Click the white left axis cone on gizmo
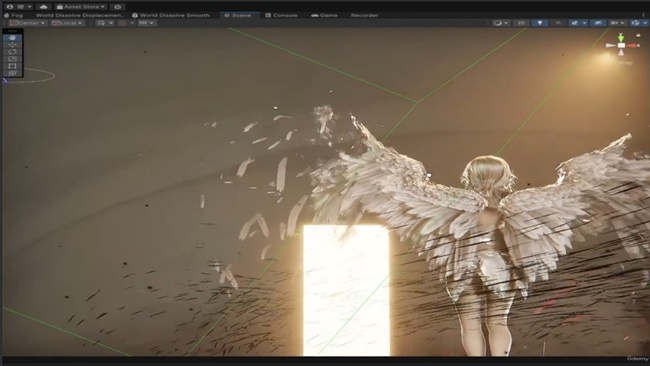Image resolution: width=650 pixels, height=366 pixels. [x=611, y=46]
